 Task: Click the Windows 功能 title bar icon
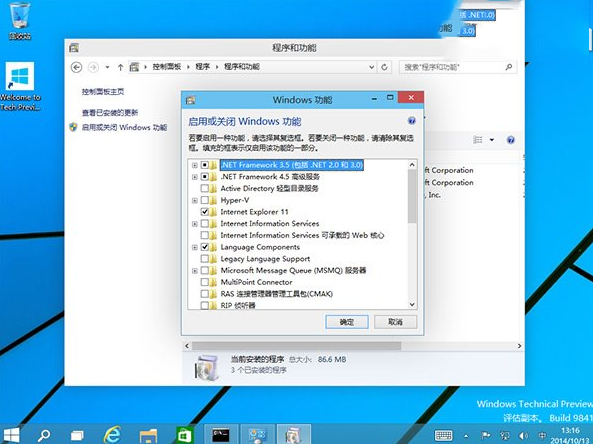click(191, 100)
